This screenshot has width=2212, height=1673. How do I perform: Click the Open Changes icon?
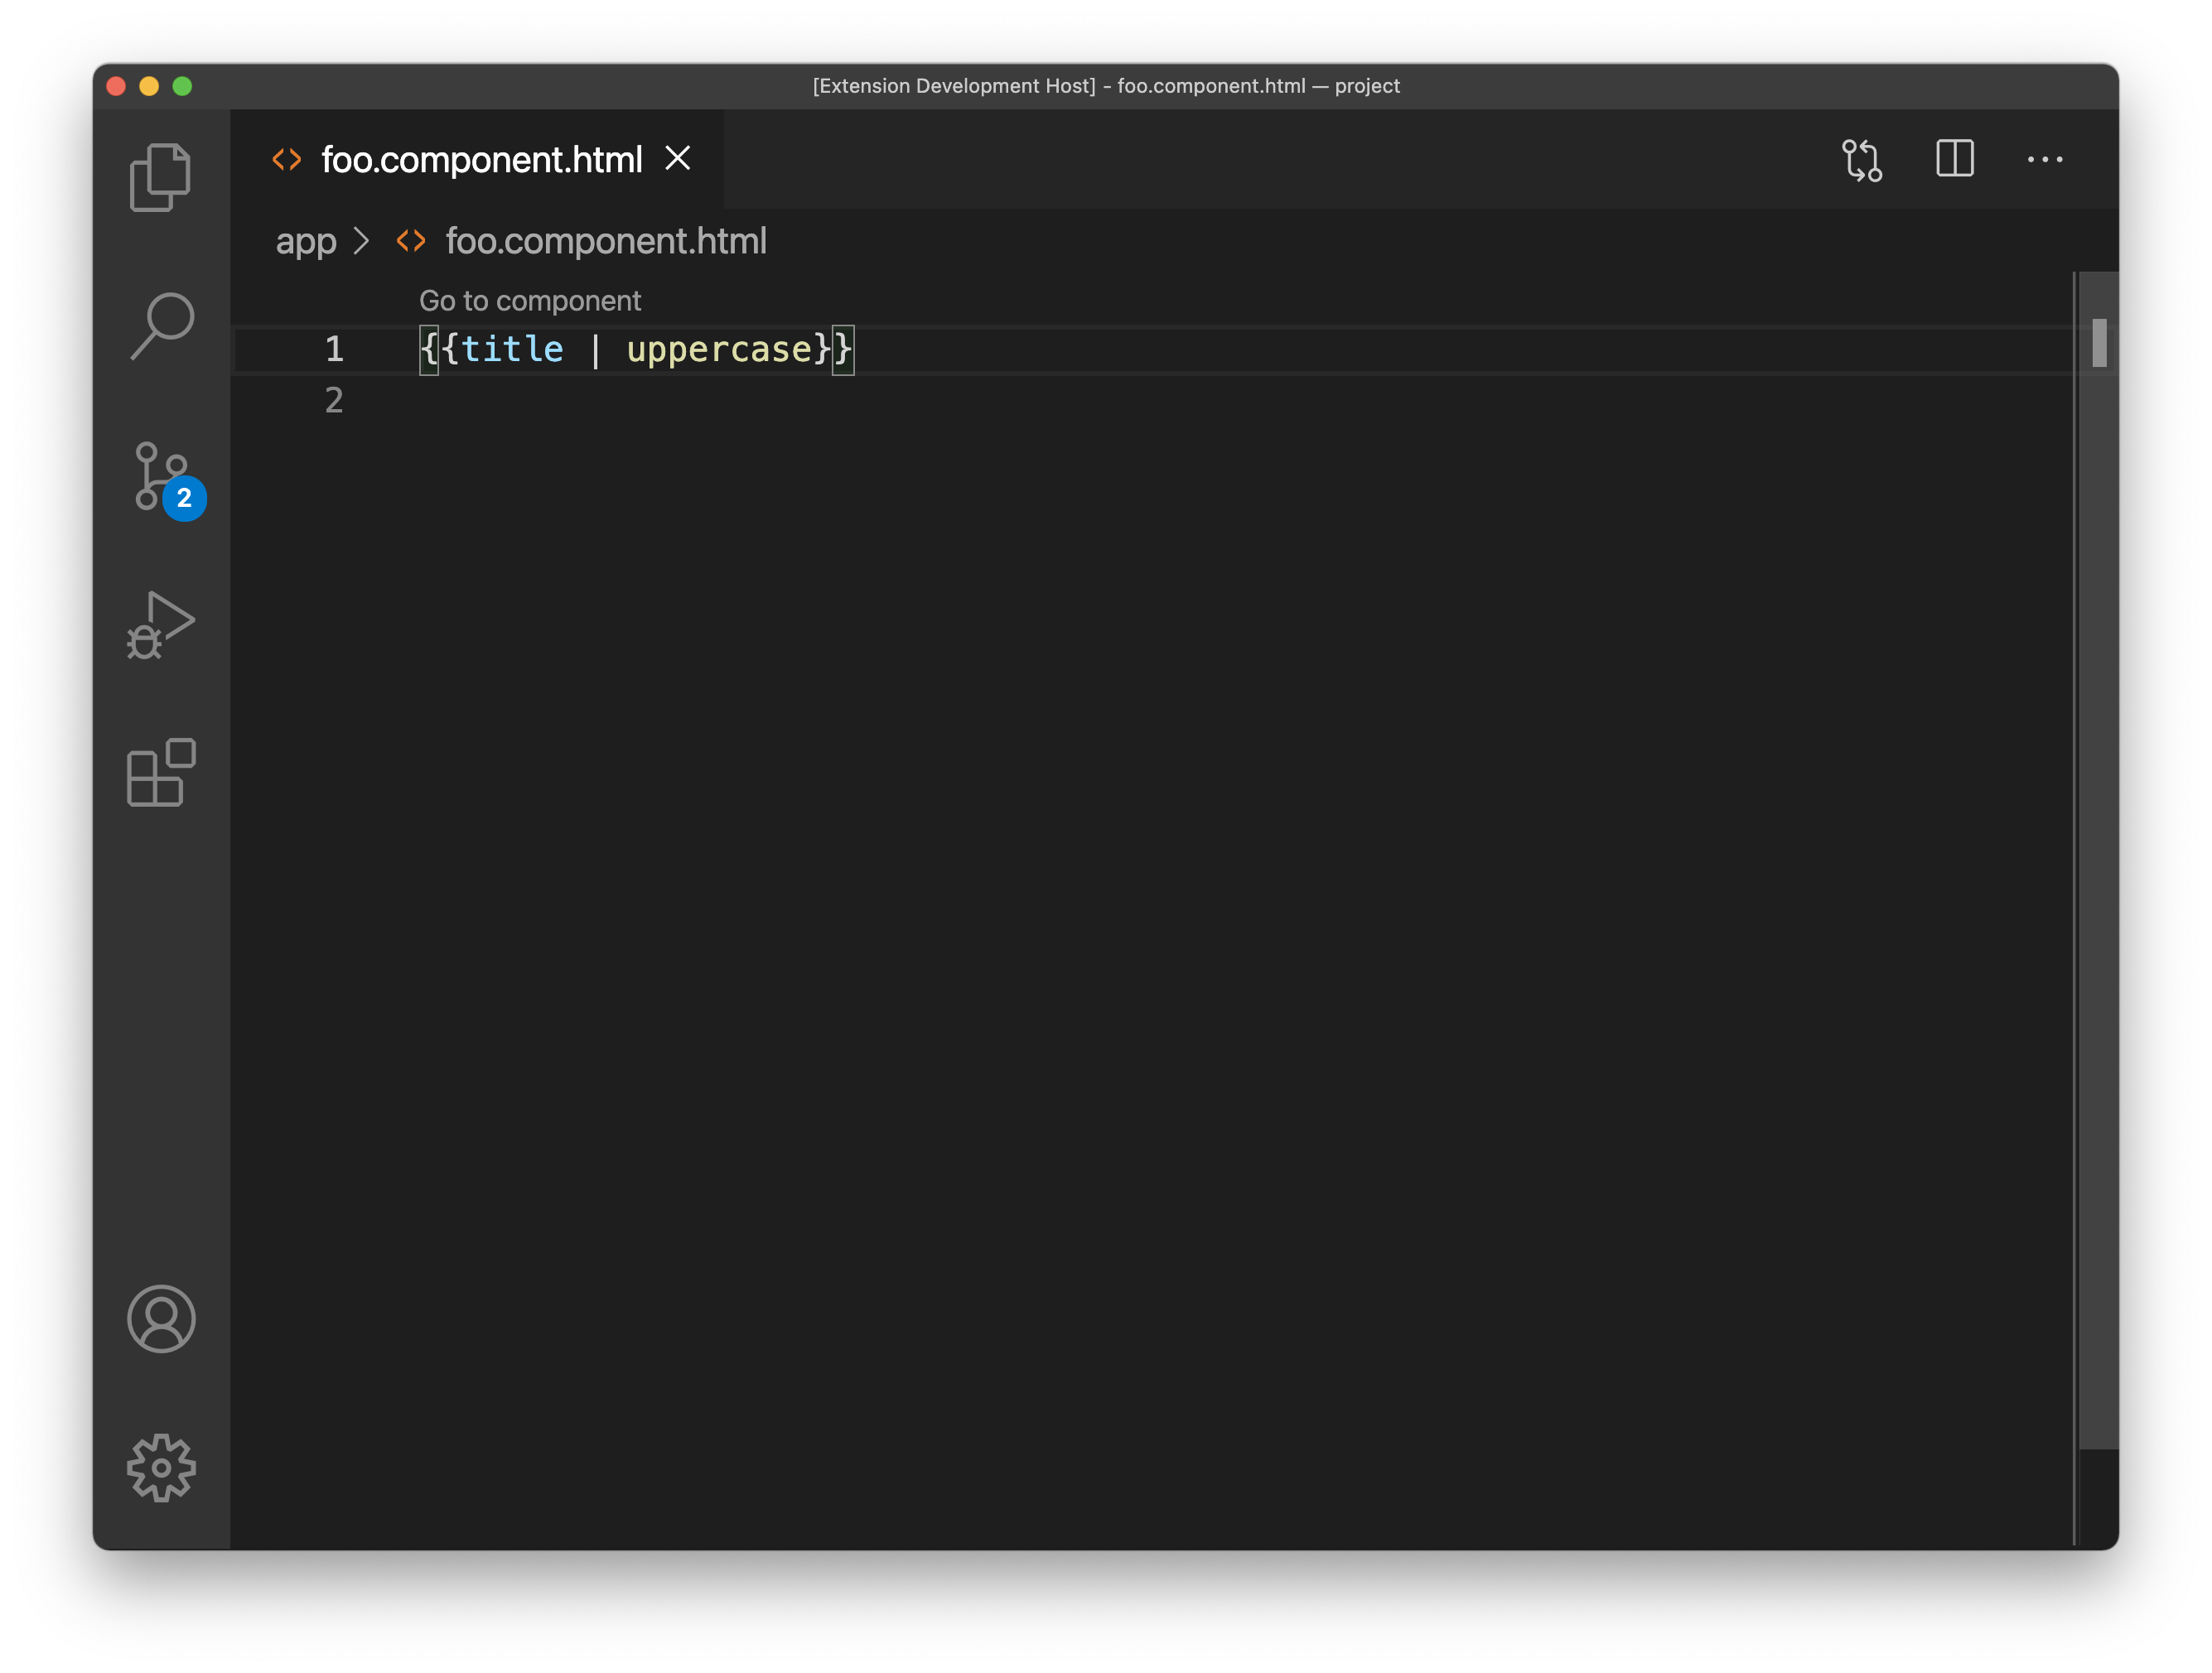[1864, 160]
